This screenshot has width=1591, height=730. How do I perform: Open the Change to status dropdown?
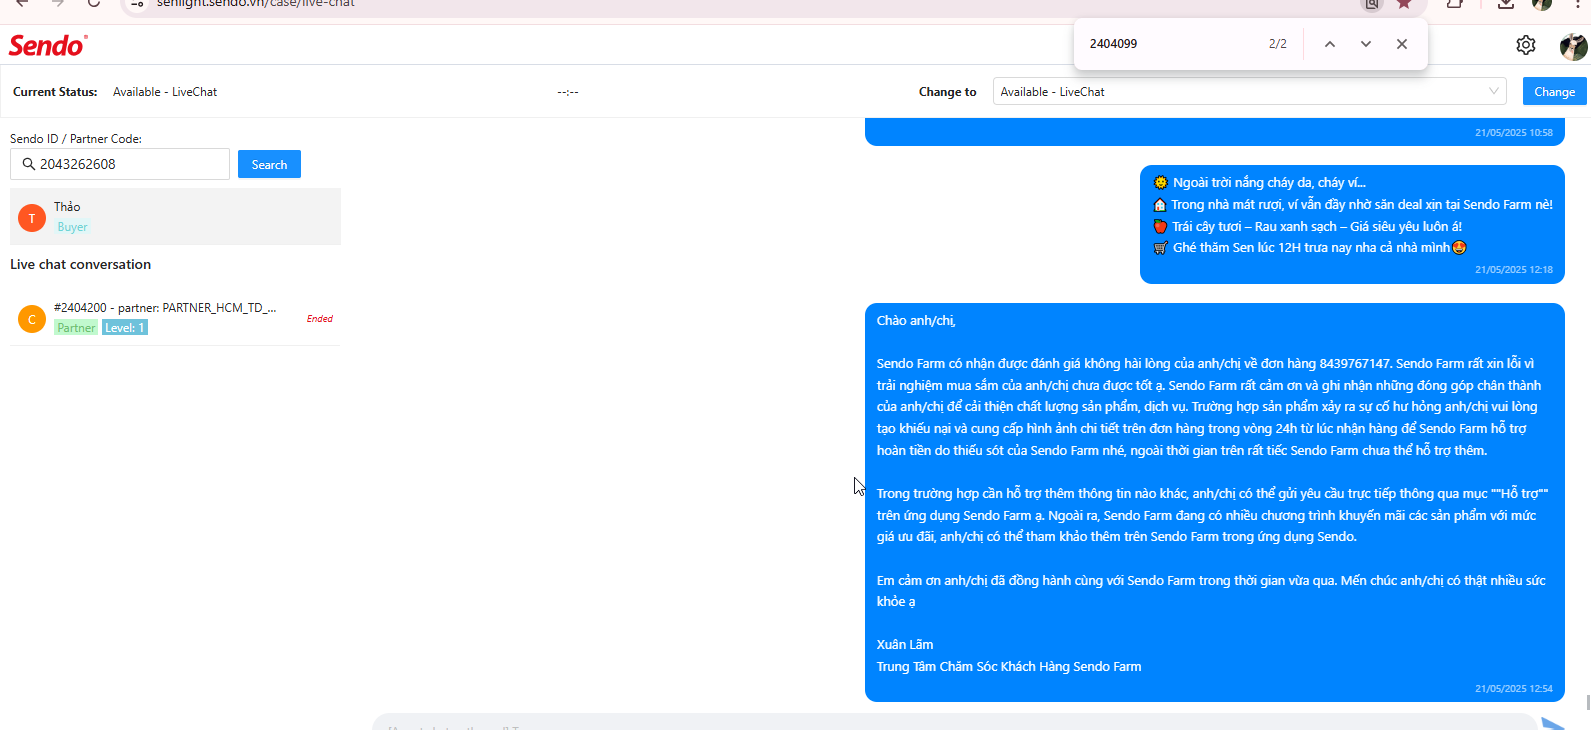1249,91
